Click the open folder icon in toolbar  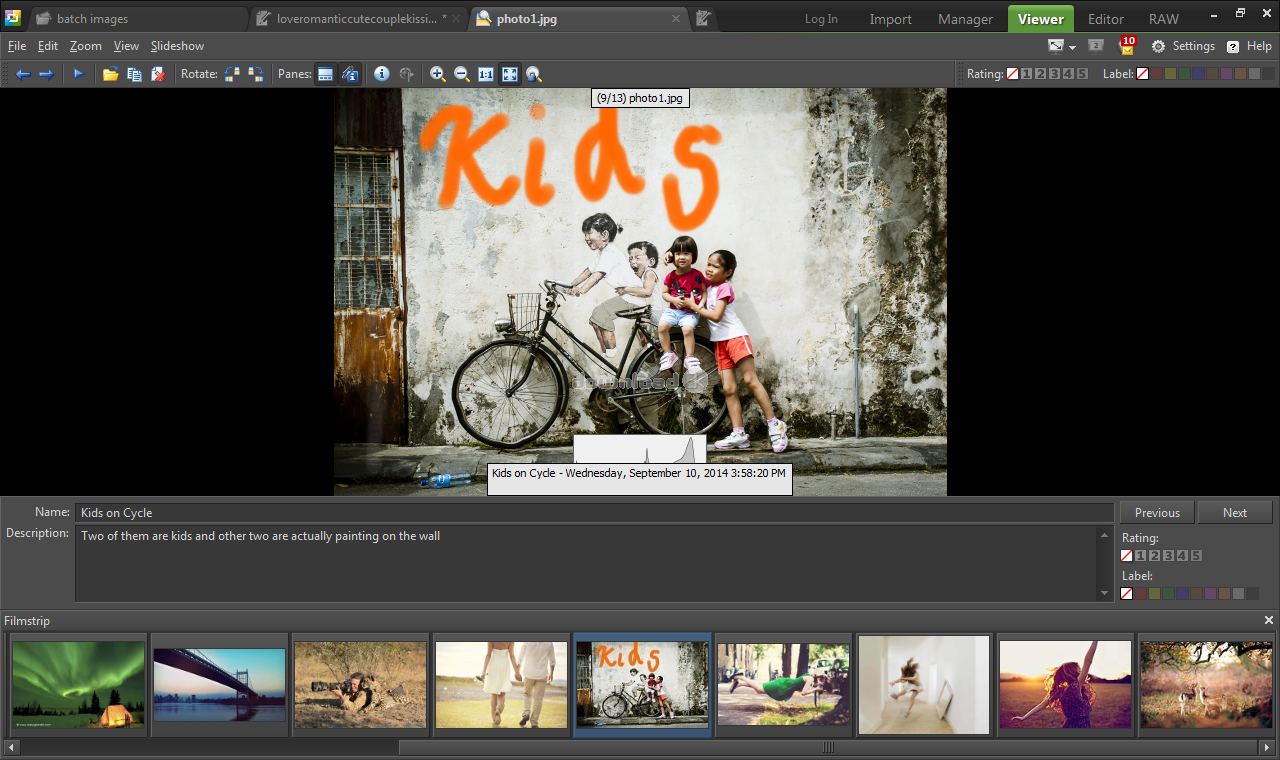tap(110, 74)
